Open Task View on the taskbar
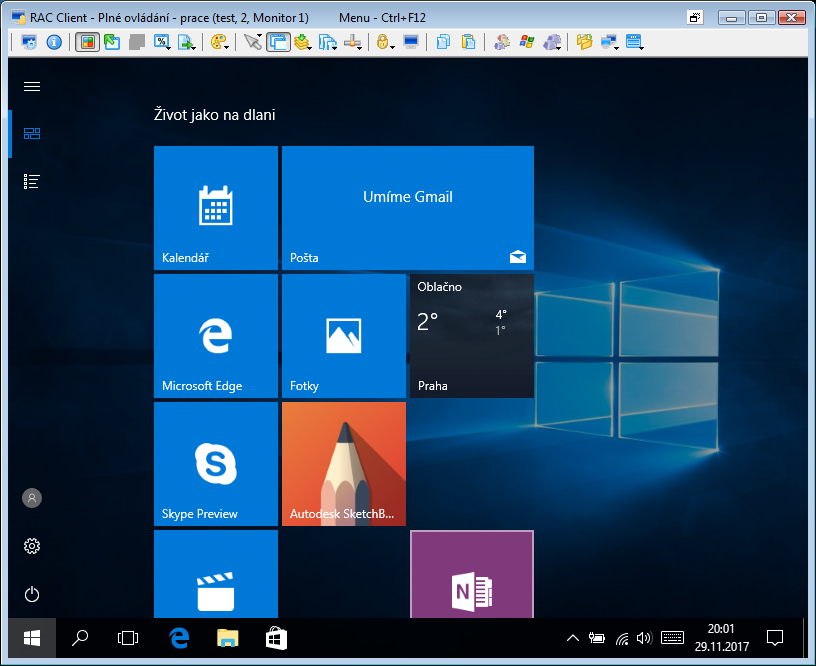Screen dimensions: 816x666 pos(128,638)
